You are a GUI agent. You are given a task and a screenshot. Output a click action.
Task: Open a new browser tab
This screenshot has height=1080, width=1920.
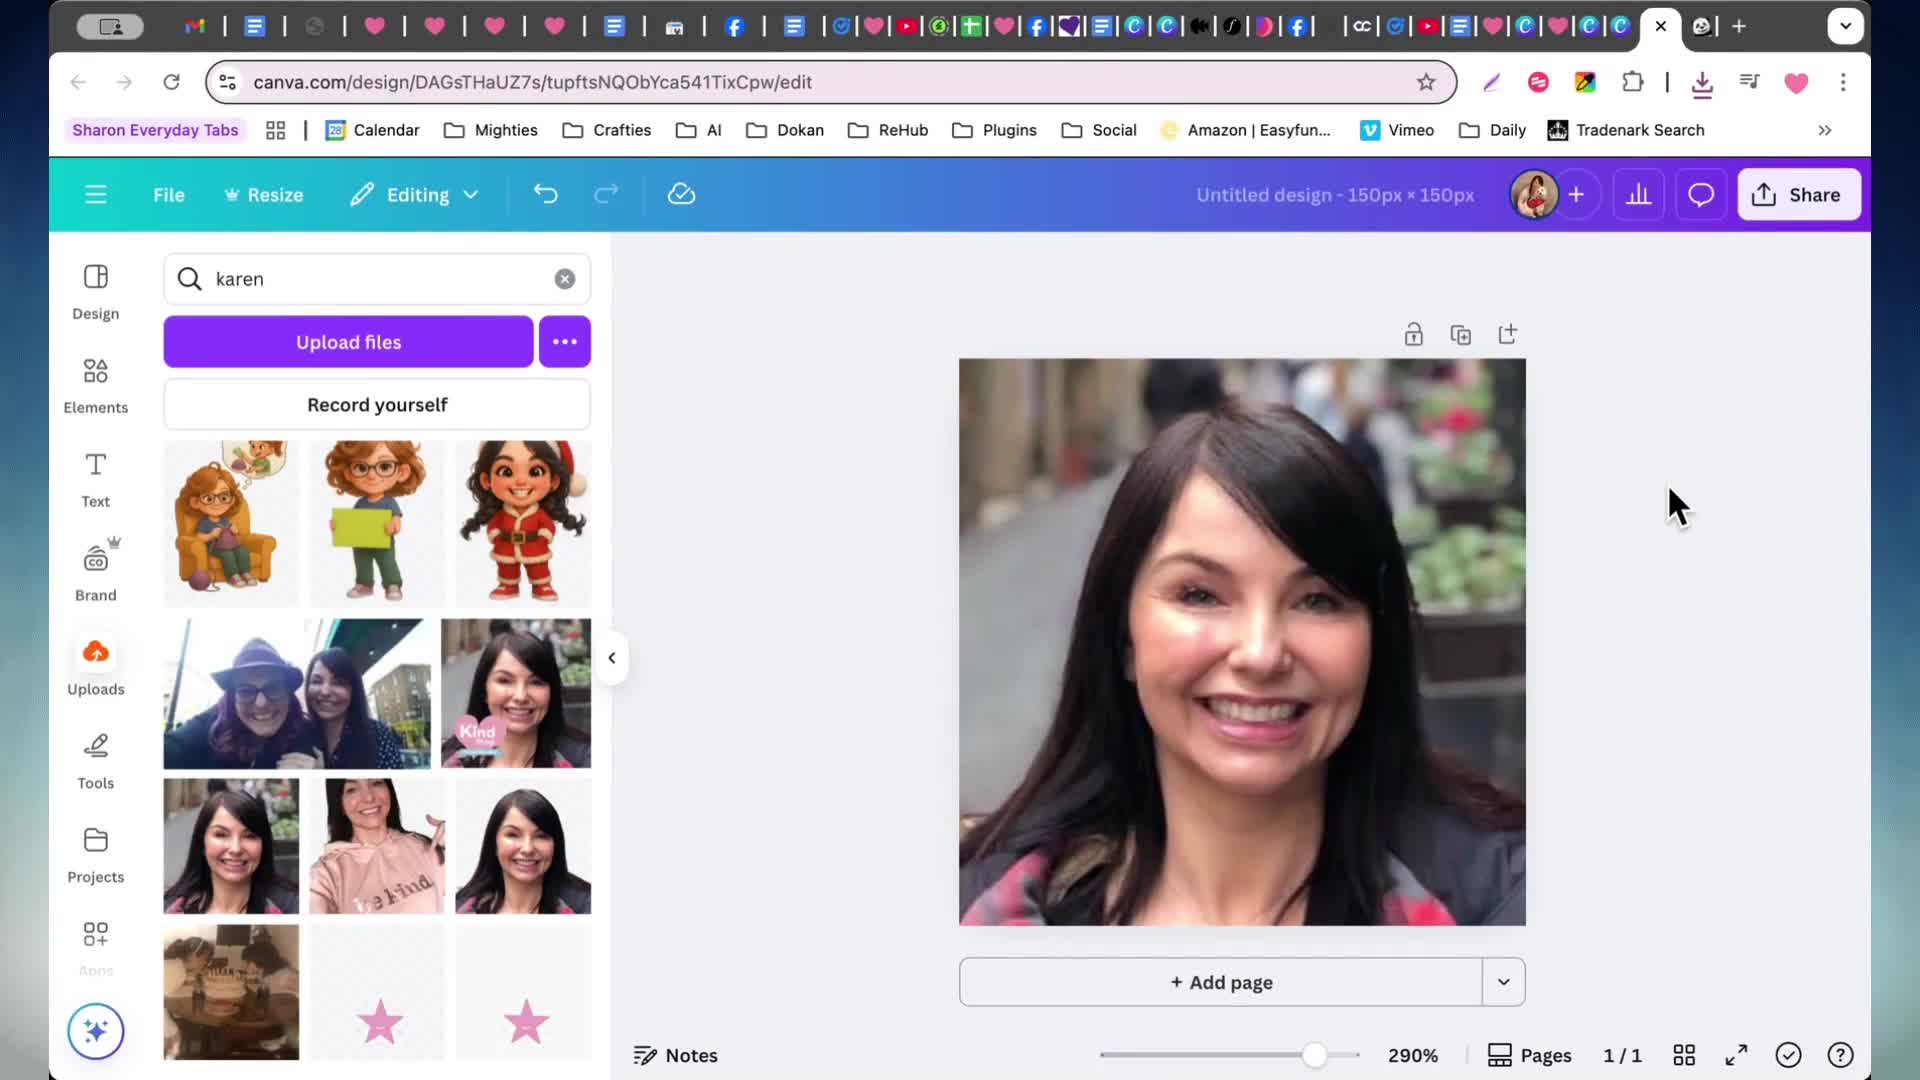click(x=1739, y=27)
